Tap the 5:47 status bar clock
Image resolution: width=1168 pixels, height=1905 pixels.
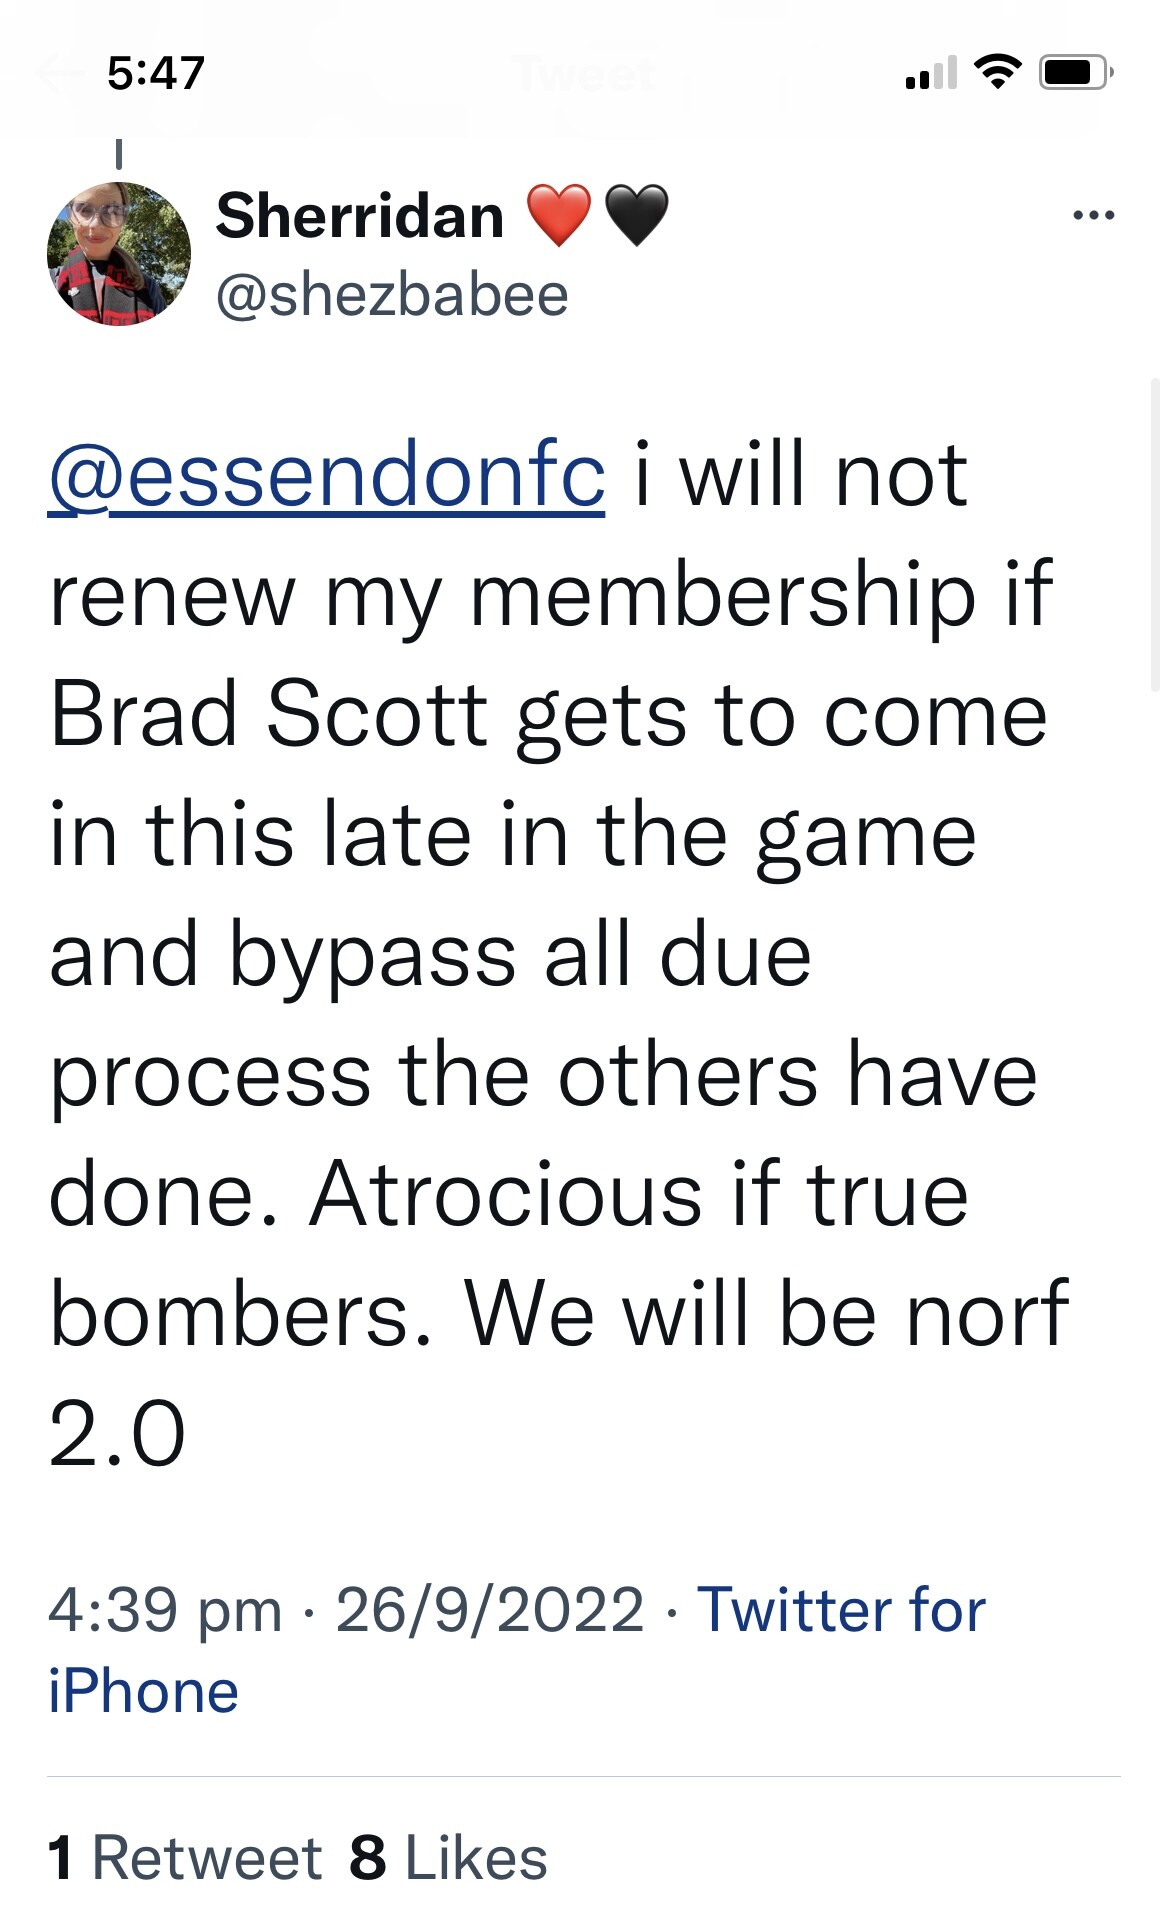click(x=156, y=73)
